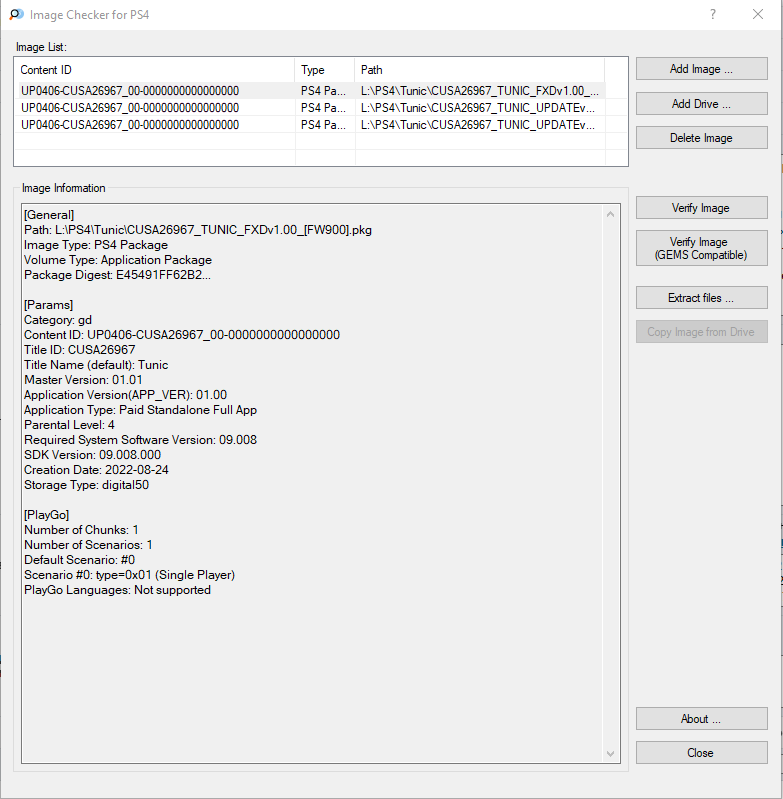Open the Extract files dialog
The image size is (783, 799).
point(701,298)
